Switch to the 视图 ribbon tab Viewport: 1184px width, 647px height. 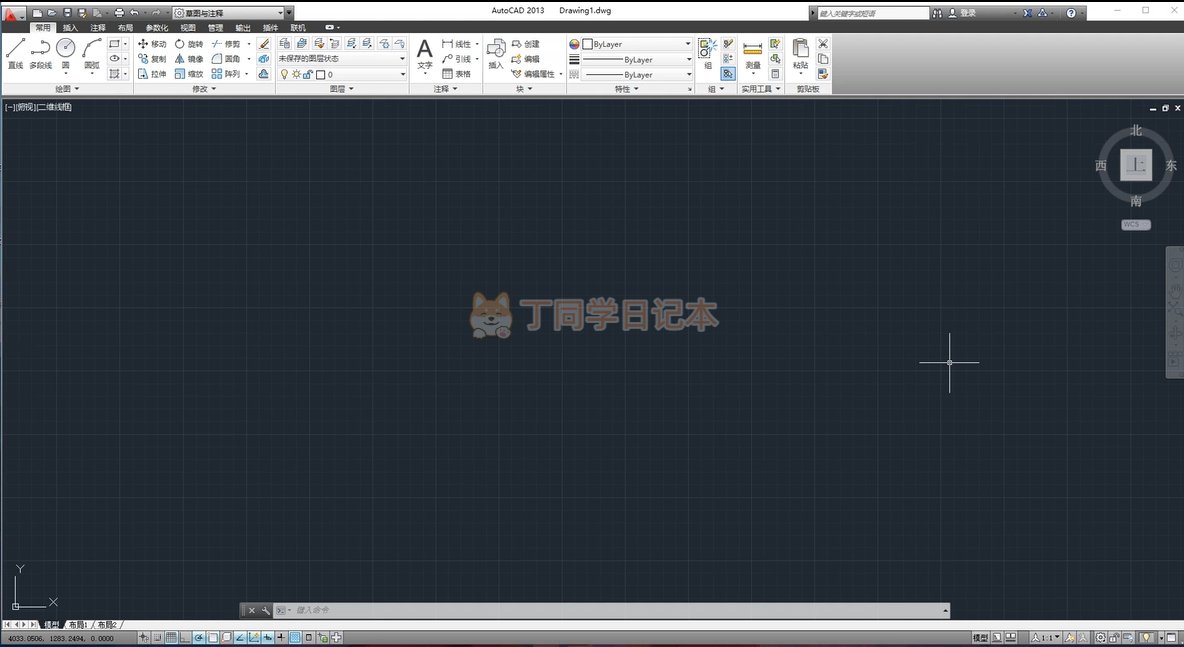pyautogui.click(x=188, y=28)
